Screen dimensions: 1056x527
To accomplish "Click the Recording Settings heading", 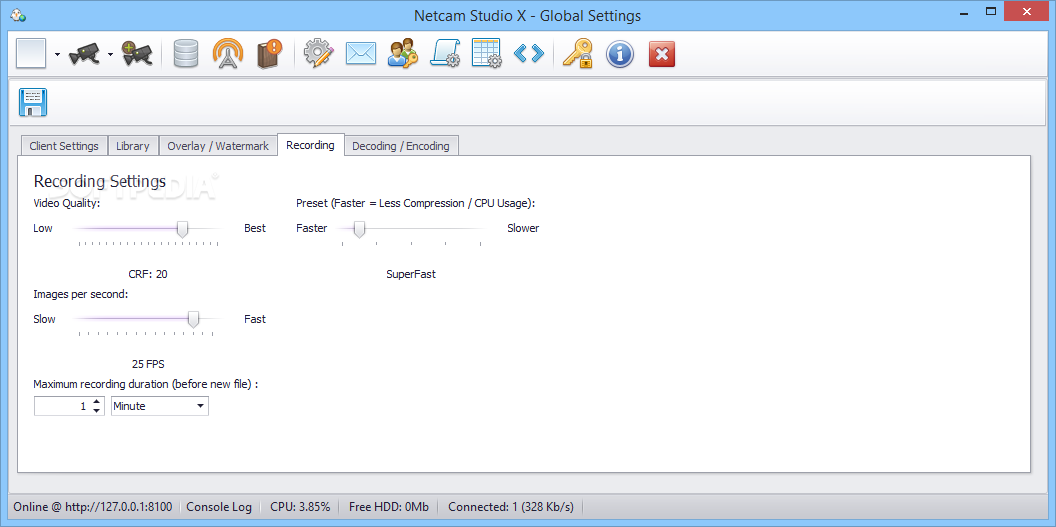I will pos(100,181).
